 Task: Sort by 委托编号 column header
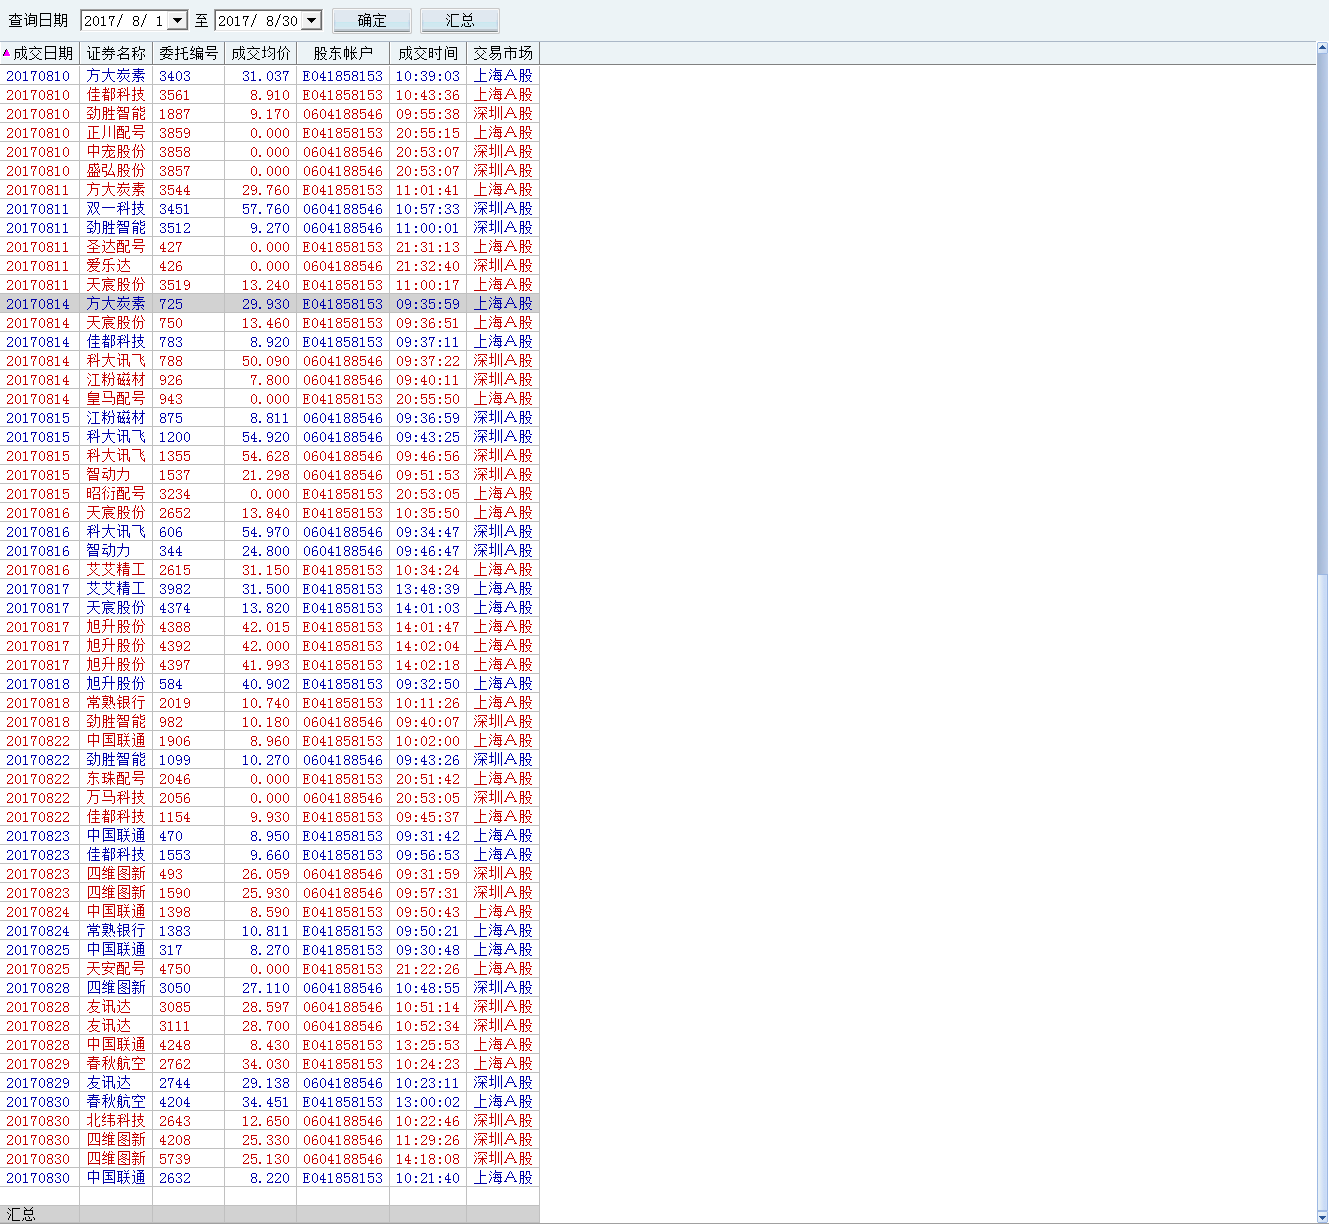point(188,53)
